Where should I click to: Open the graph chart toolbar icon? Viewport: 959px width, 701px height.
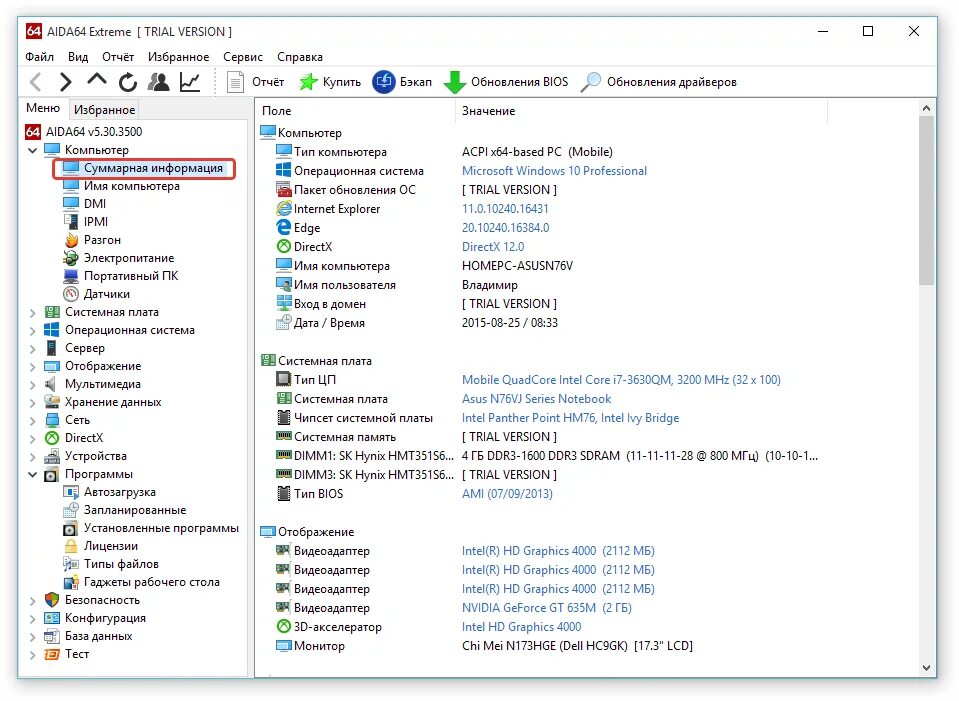tap(190, 82)
